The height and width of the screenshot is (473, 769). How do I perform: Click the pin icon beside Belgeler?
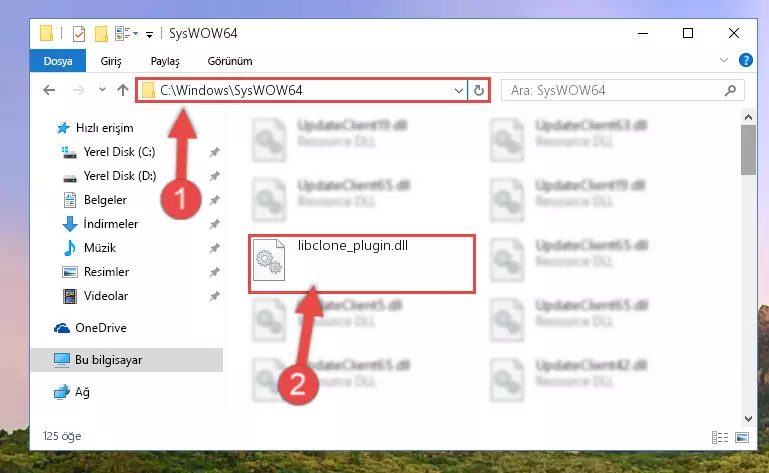[x=214, y=200]
